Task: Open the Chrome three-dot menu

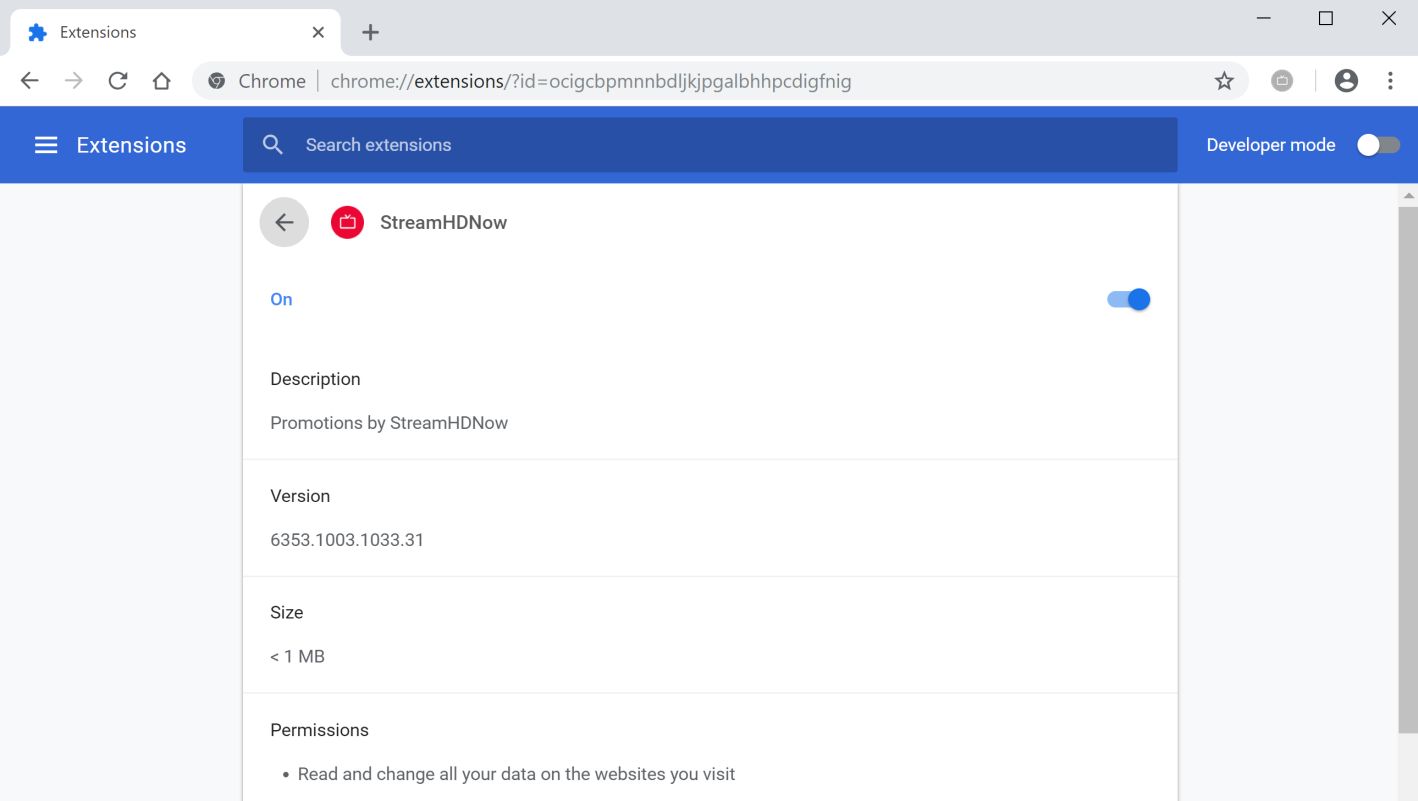Action: pyautogui.click(x=1390, y=81)
